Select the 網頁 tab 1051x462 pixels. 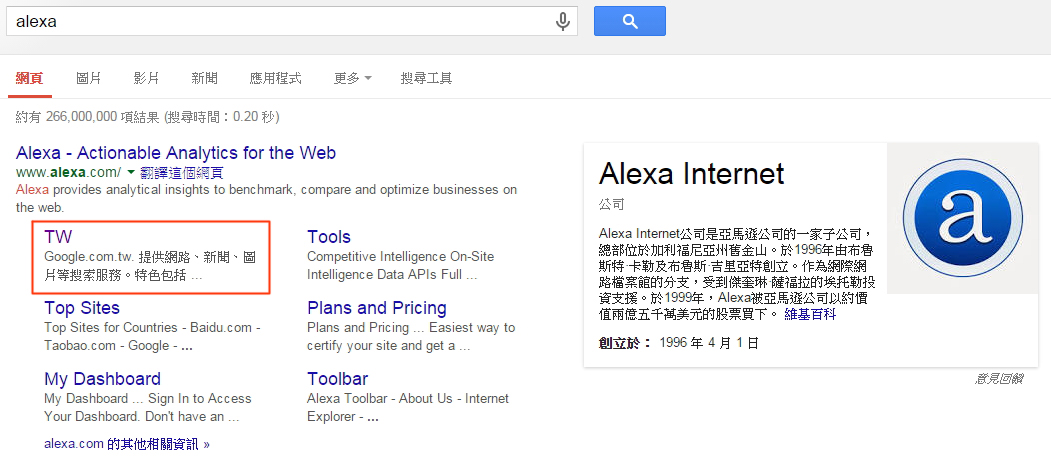click(29, 78)
